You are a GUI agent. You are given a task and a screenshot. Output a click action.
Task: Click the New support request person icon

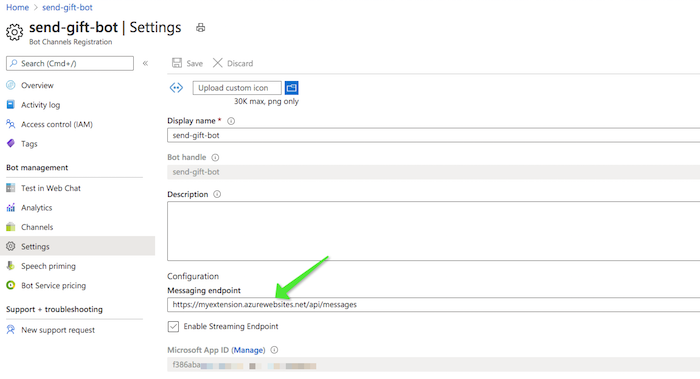pyautogui.click(x=11, y=330)
